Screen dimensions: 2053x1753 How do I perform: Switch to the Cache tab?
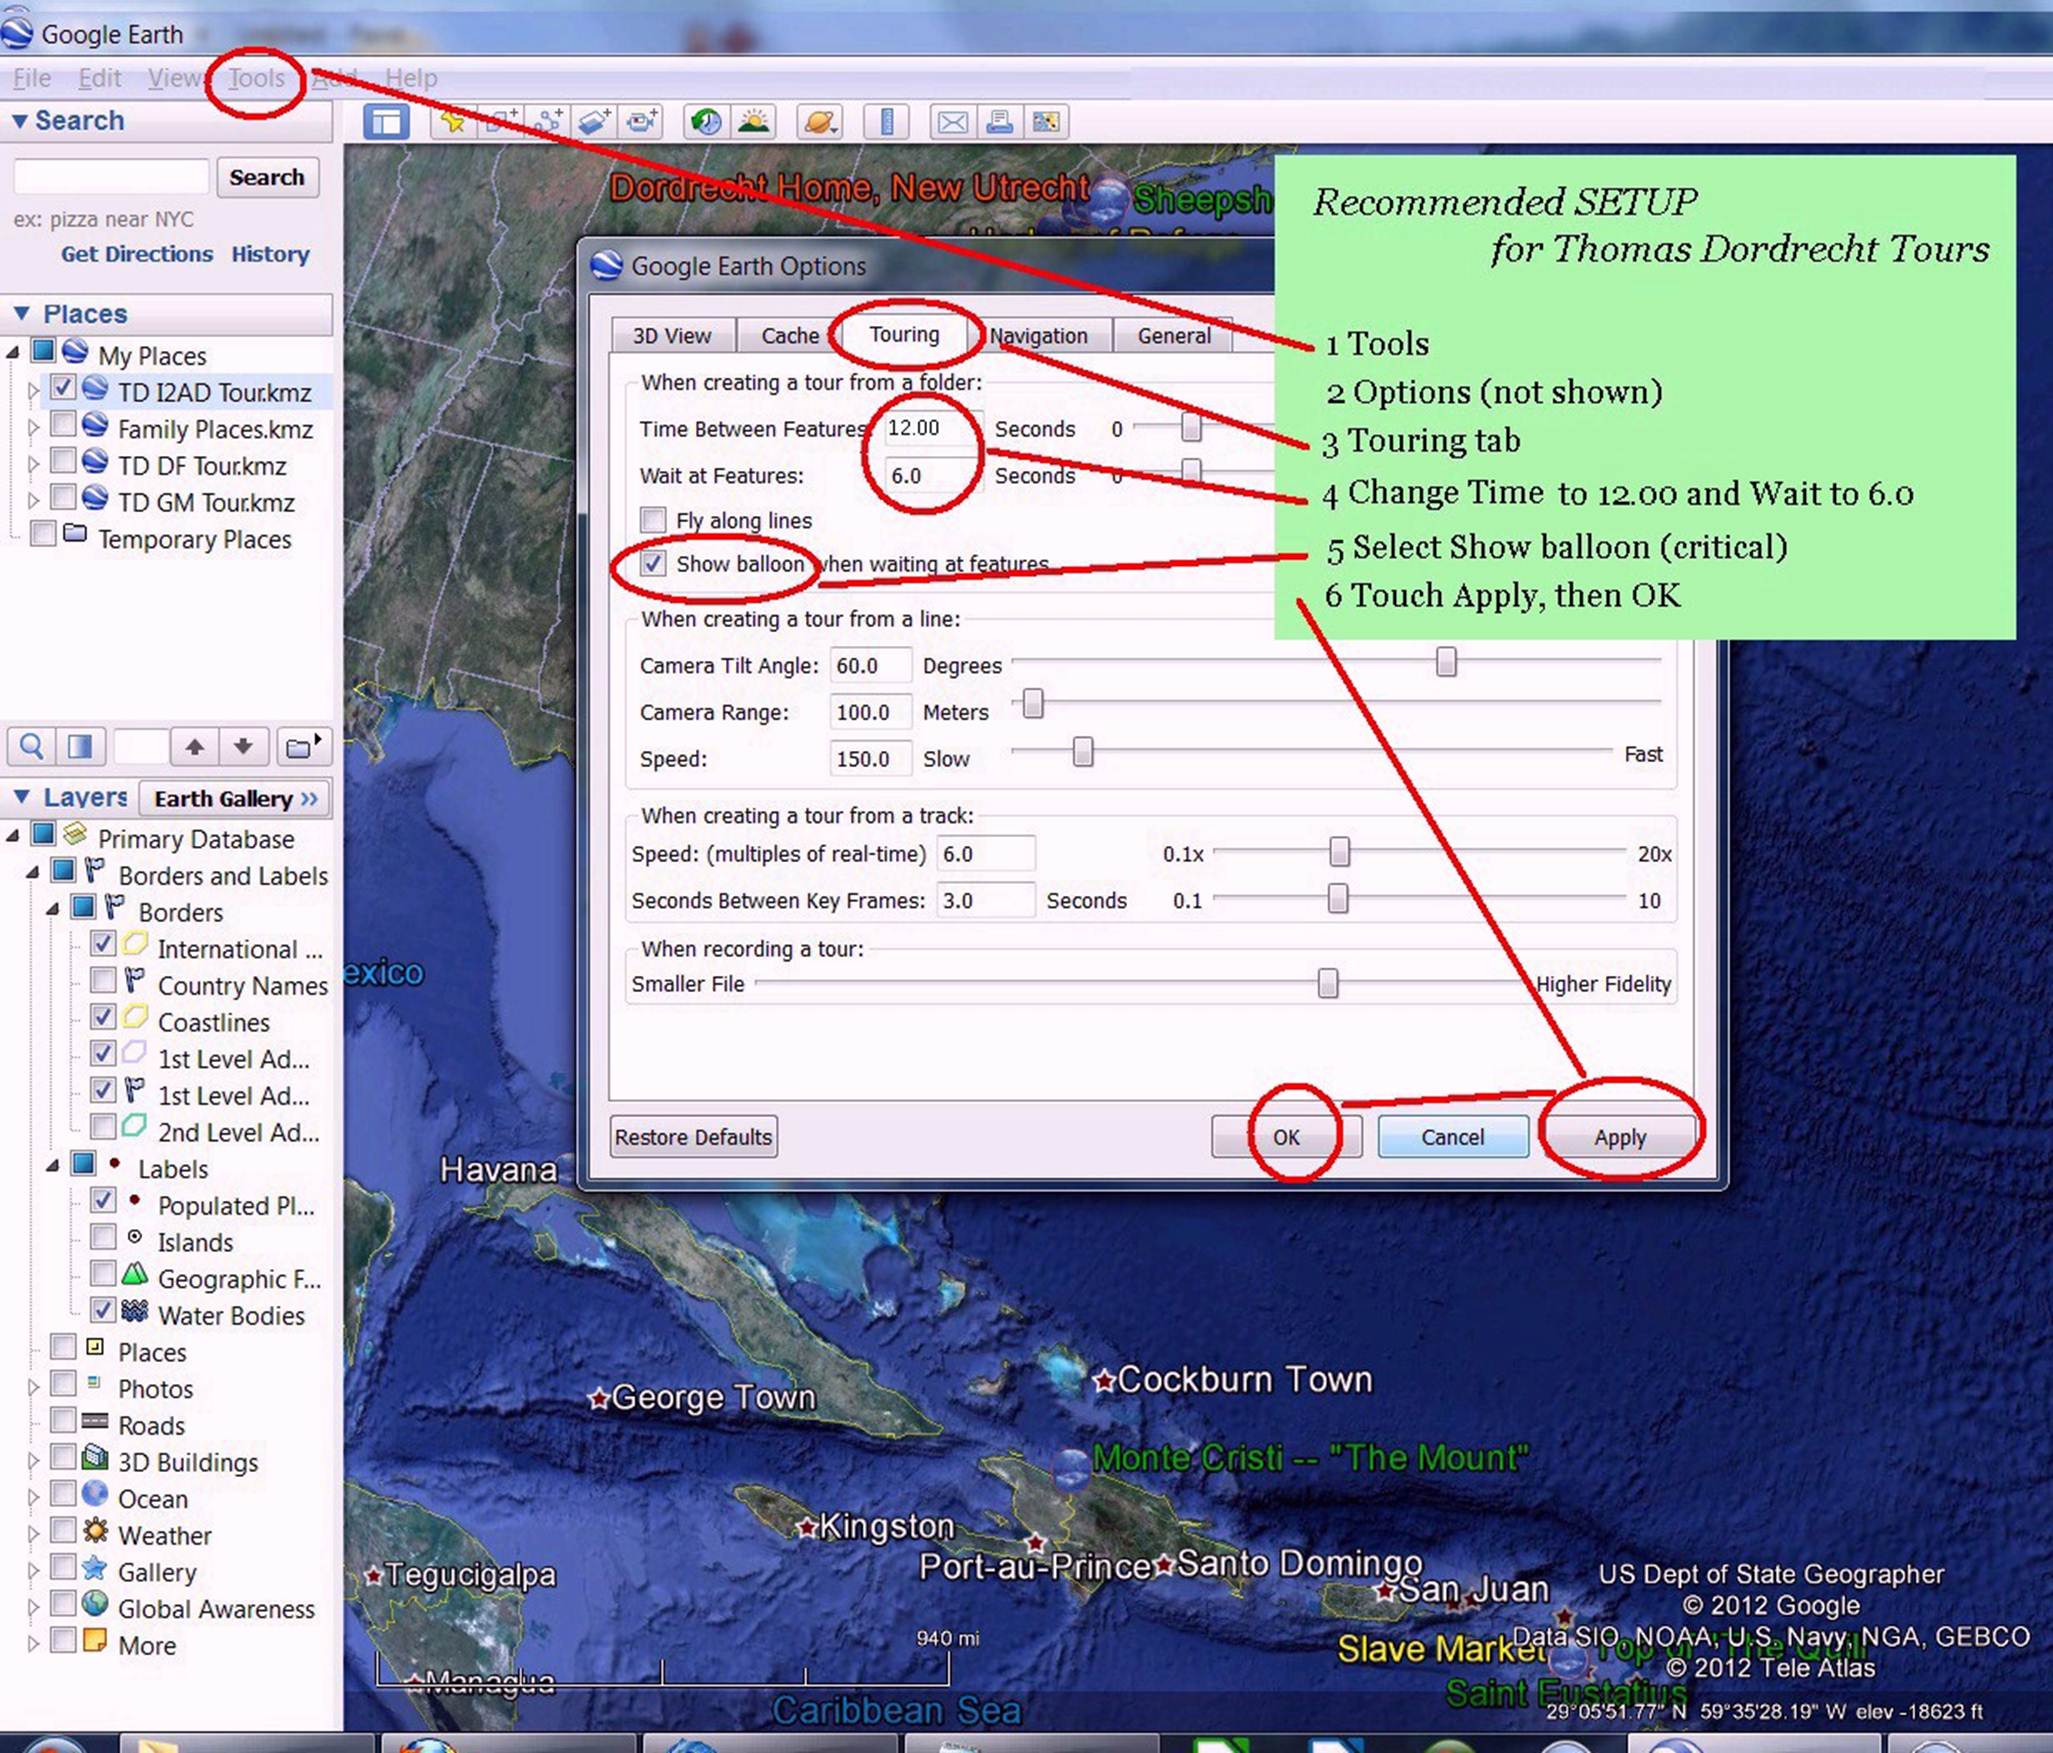click(790, 336)
